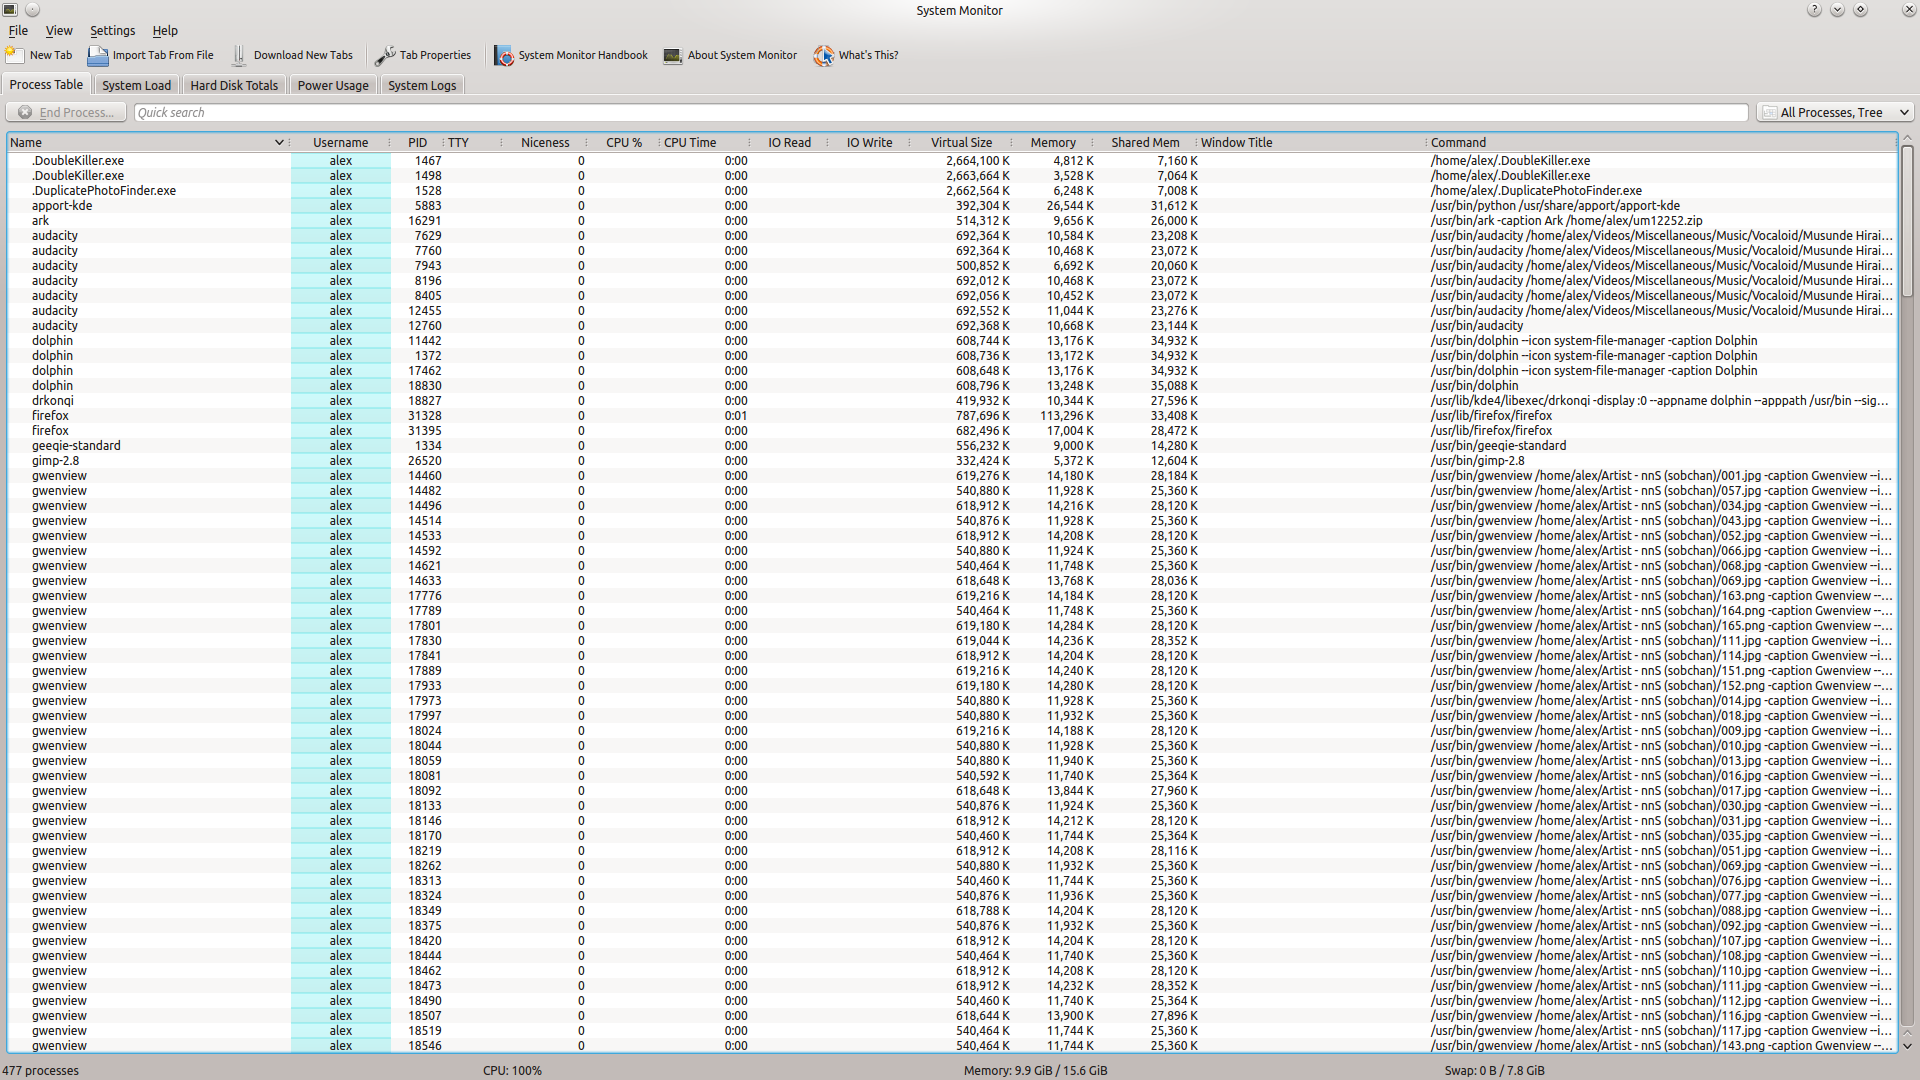Click in the Quick search field
1920x1080 pixels.
tap(940, 112)
